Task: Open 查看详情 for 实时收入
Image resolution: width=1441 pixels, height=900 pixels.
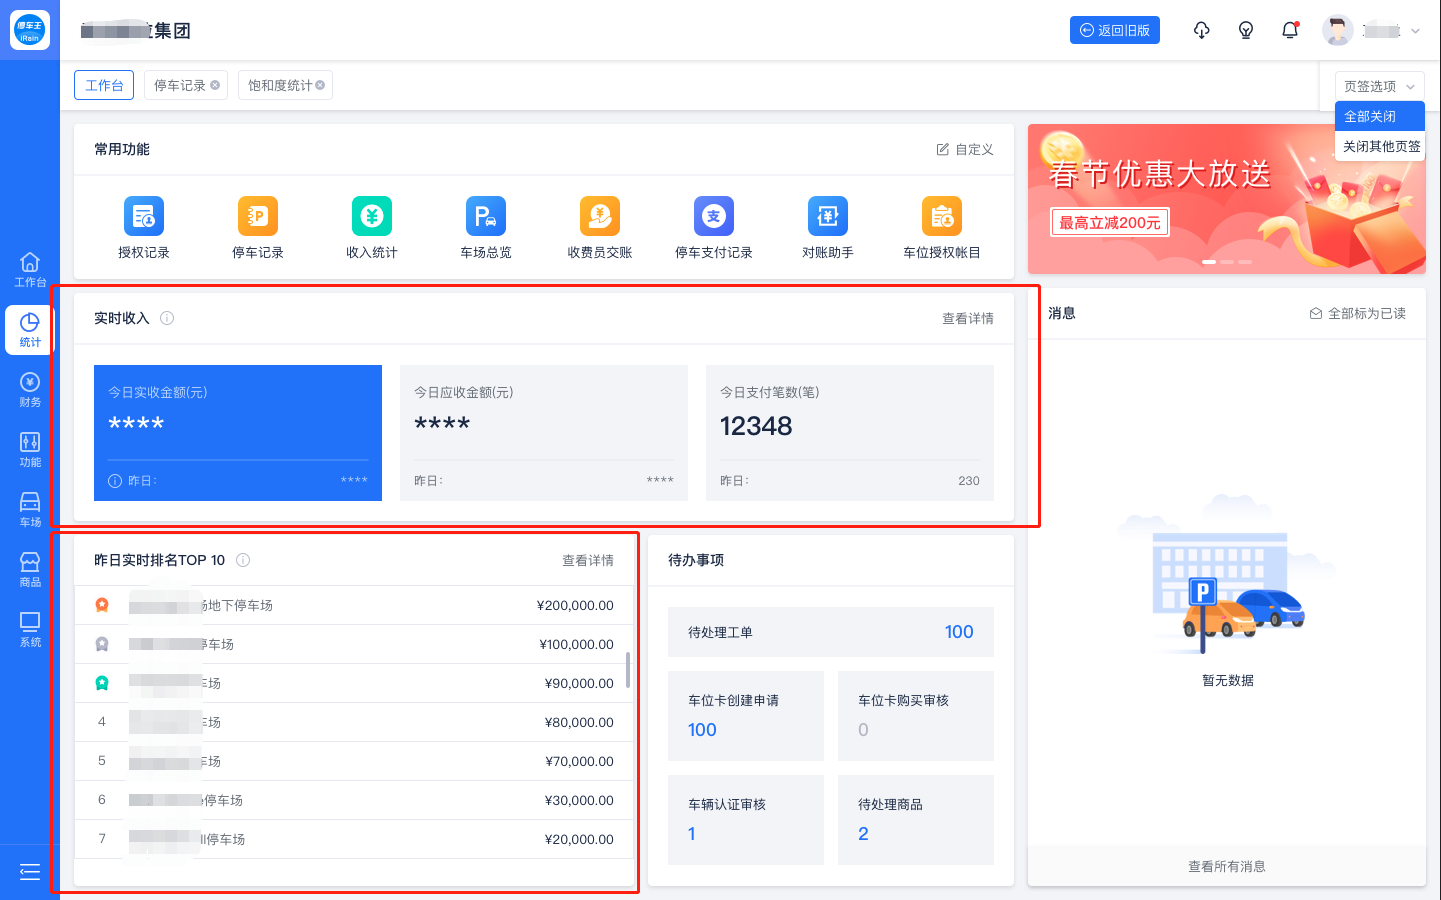Action: 968,318
